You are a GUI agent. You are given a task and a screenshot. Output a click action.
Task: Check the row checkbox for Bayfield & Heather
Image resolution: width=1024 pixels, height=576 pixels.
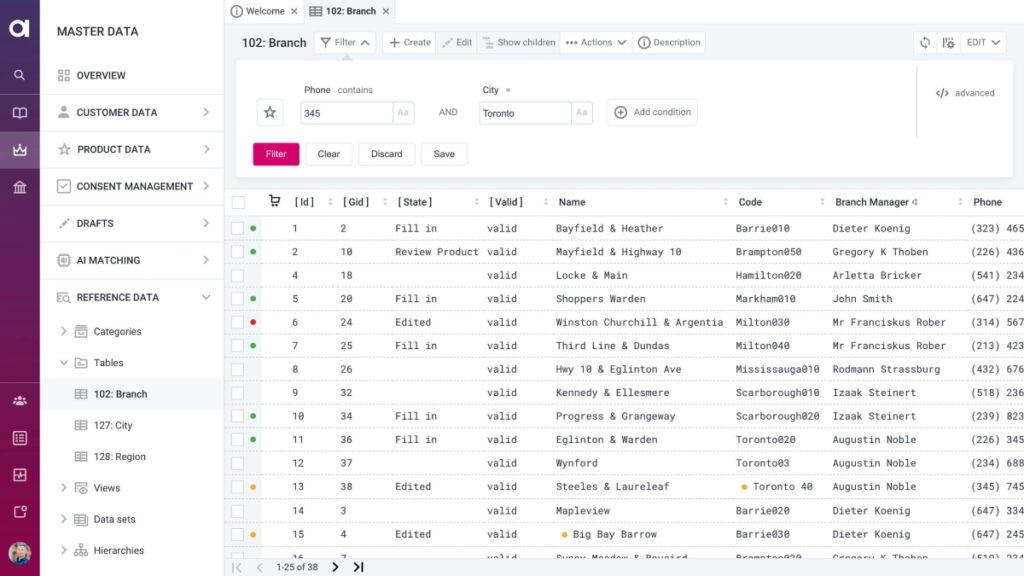click(238, 229)
